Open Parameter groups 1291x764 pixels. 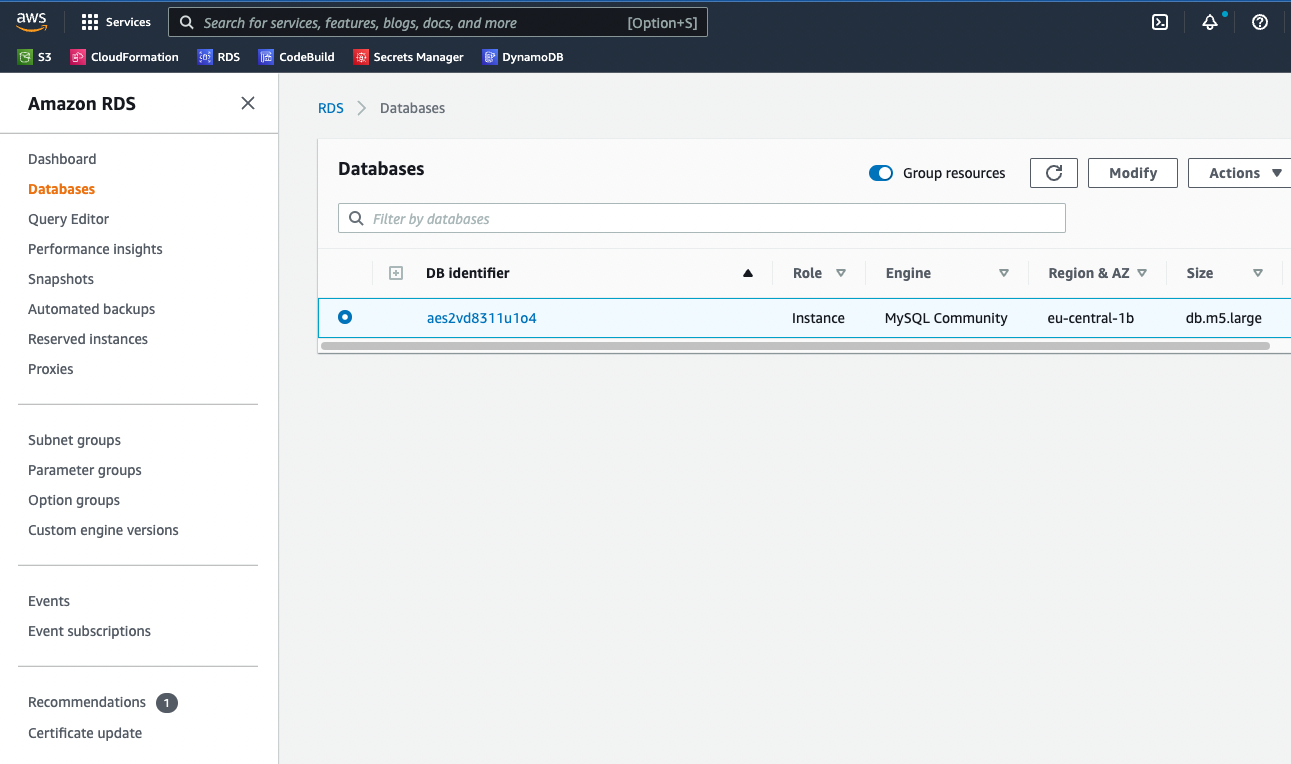tap(85, 470)
